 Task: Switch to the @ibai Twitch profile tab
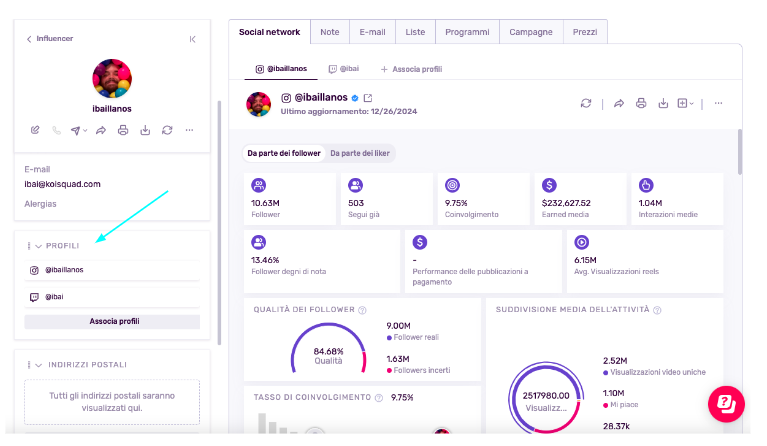(343, 69)
